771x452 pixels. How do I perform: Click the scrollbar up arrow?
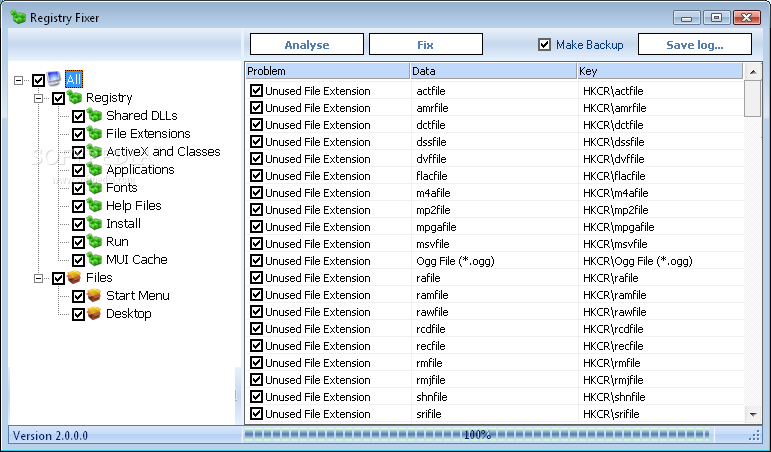[x=753, y=72]
